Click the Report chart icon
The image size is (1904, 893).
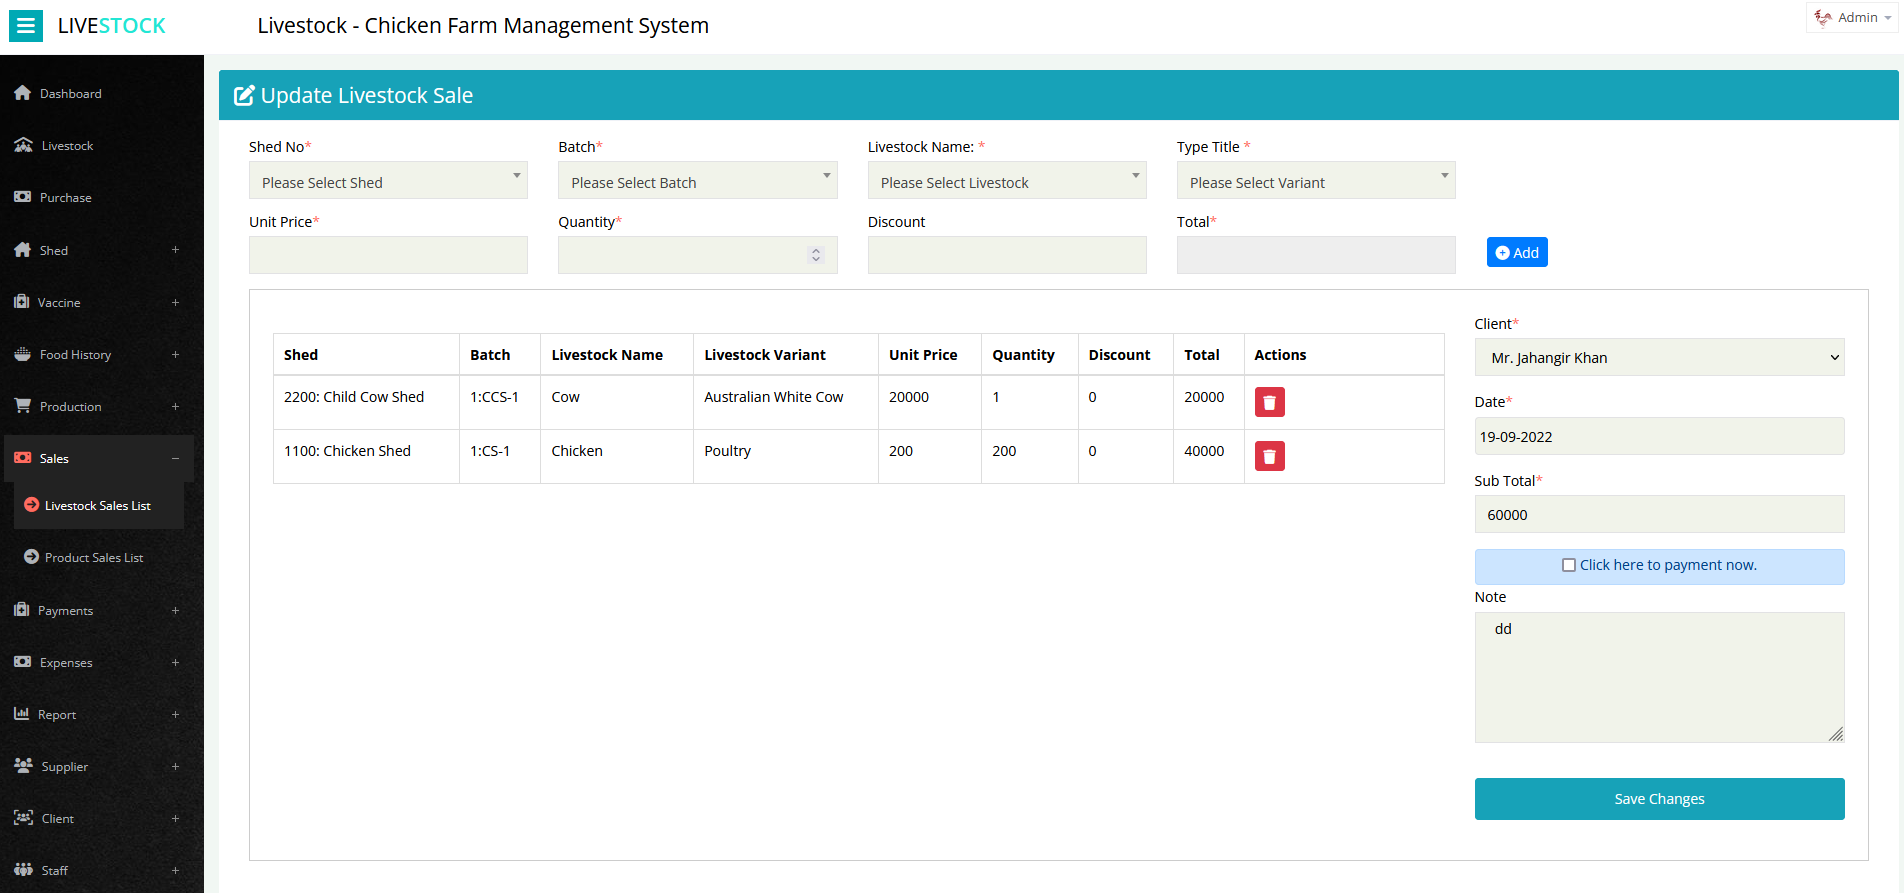(22, 714)
